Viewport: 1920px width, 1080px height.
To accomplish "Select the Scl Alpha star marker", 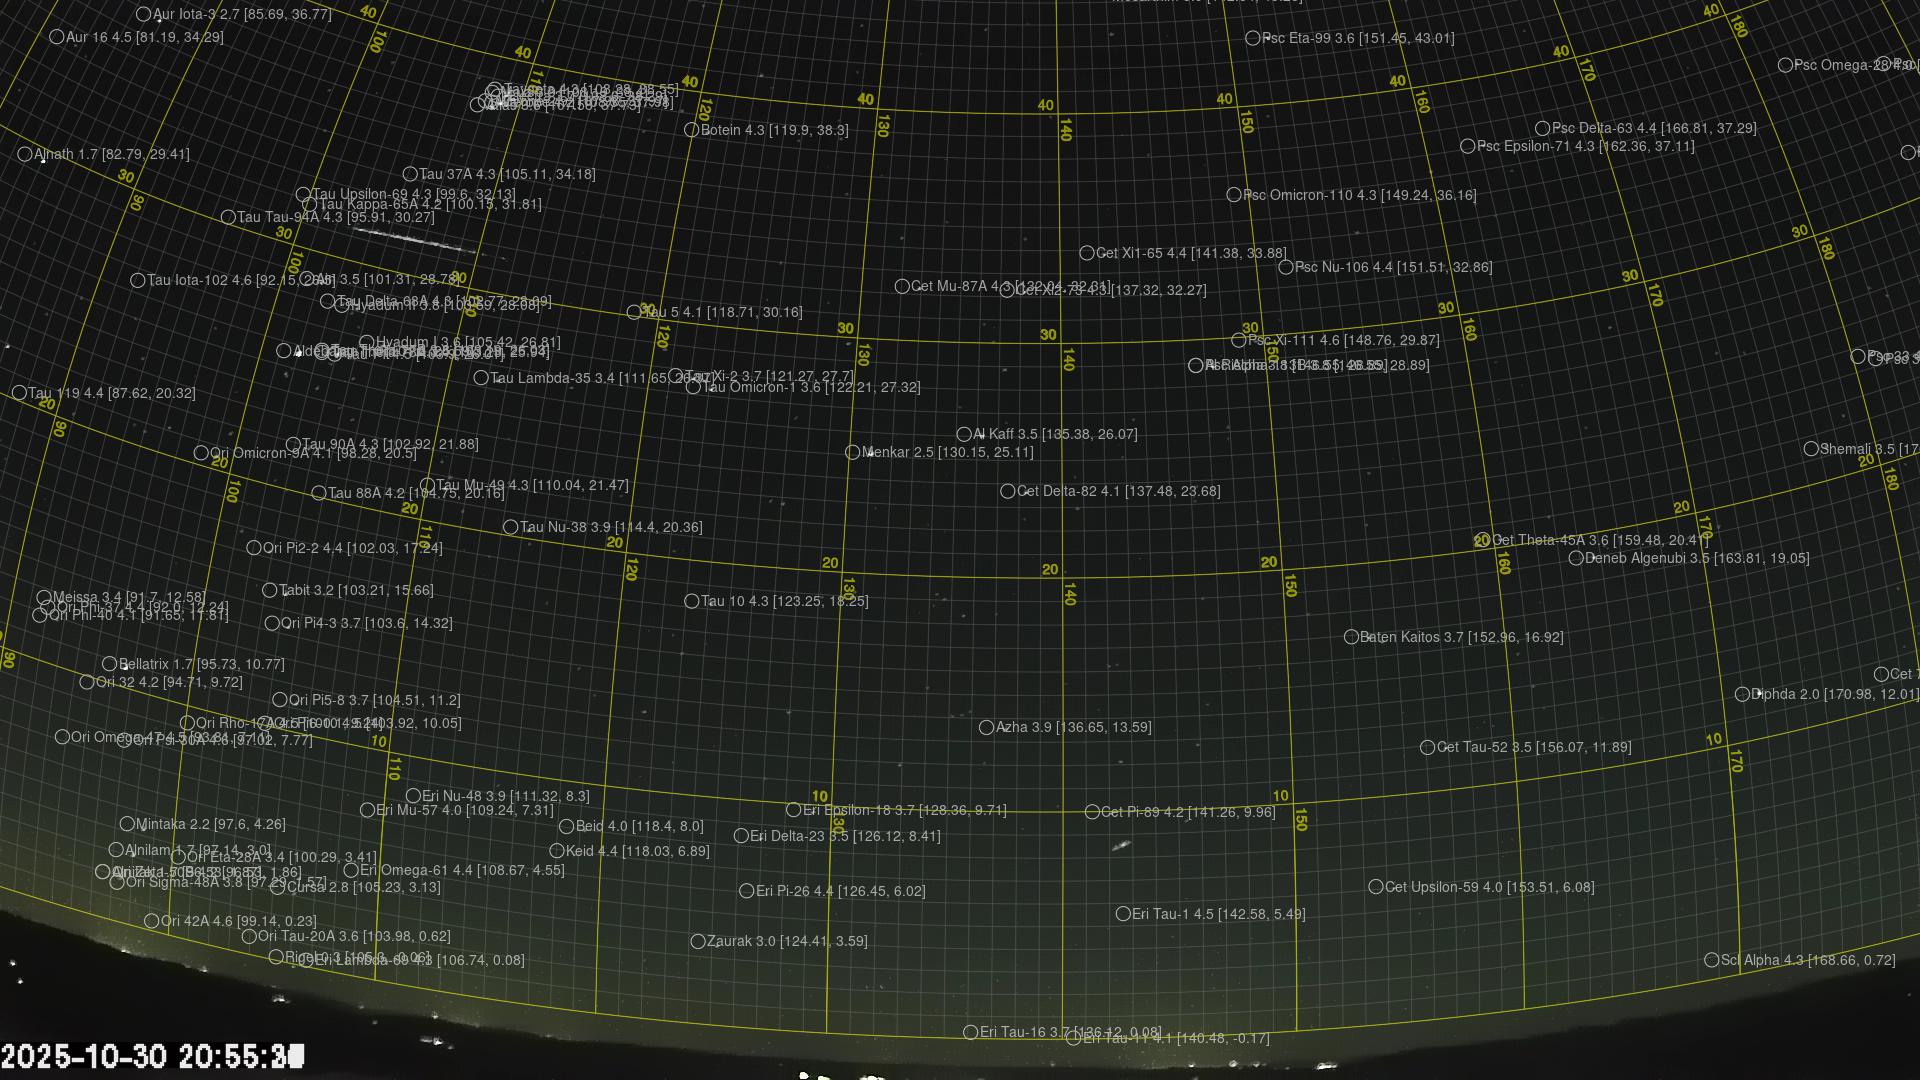I will 1711,960.
